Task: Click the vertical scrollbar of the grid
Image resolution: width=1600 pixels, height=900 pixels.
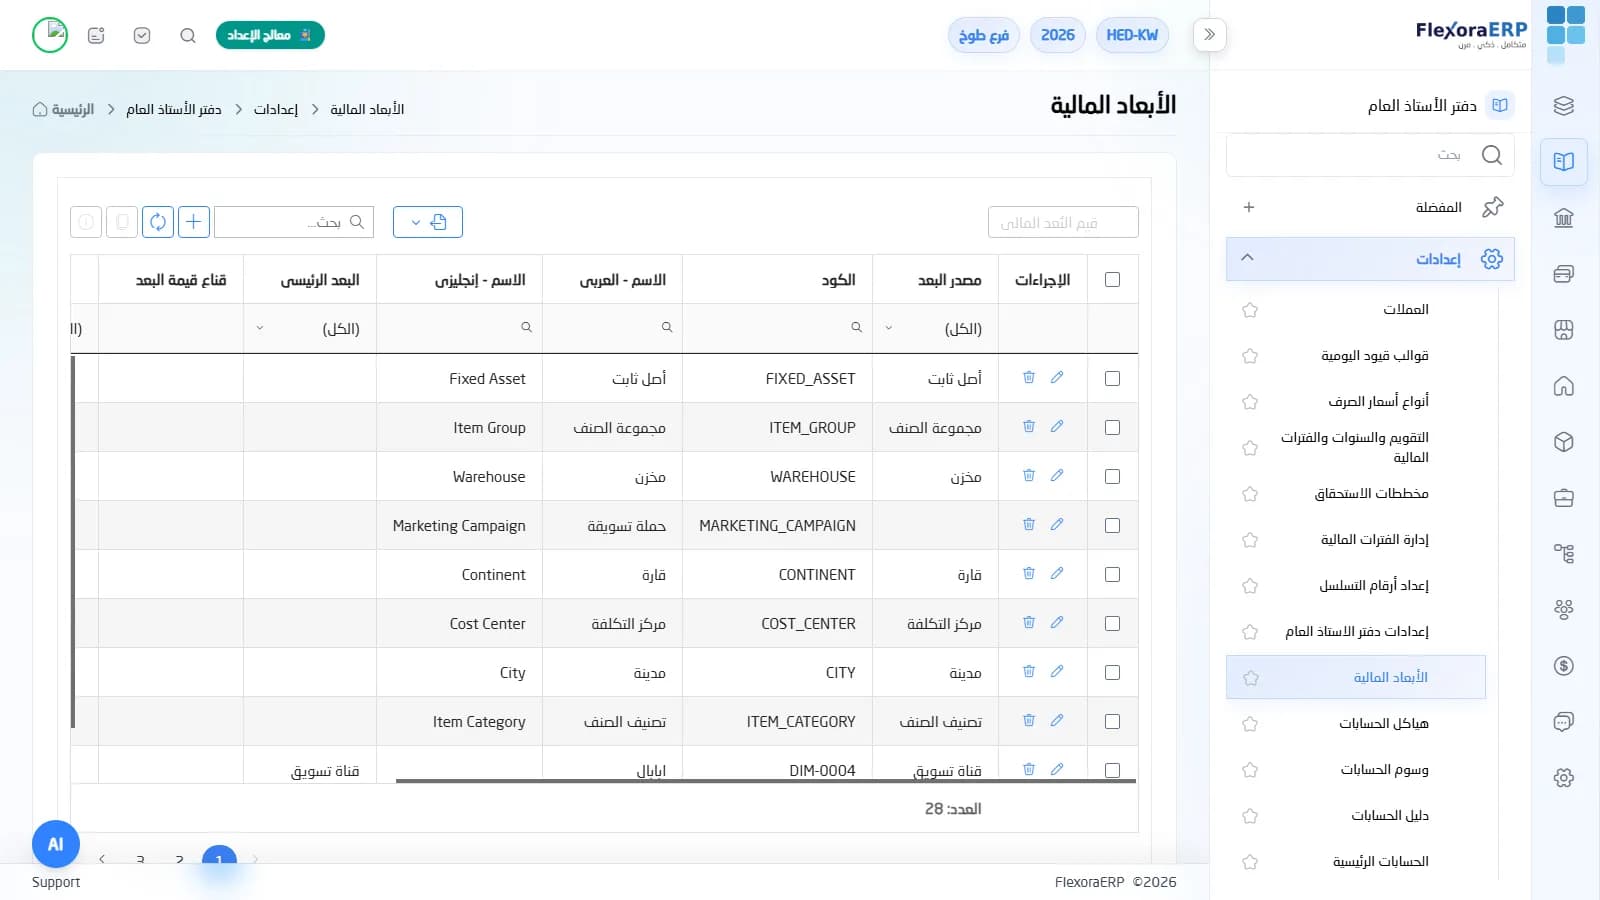Action: point(73,542)
